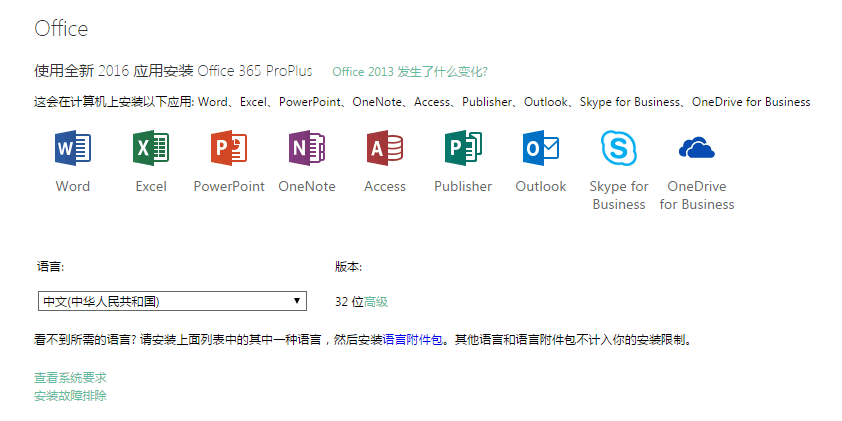Screen dimensions: 842x421
Task: Click the PowerPoint text label
Action: pos(229,186)
